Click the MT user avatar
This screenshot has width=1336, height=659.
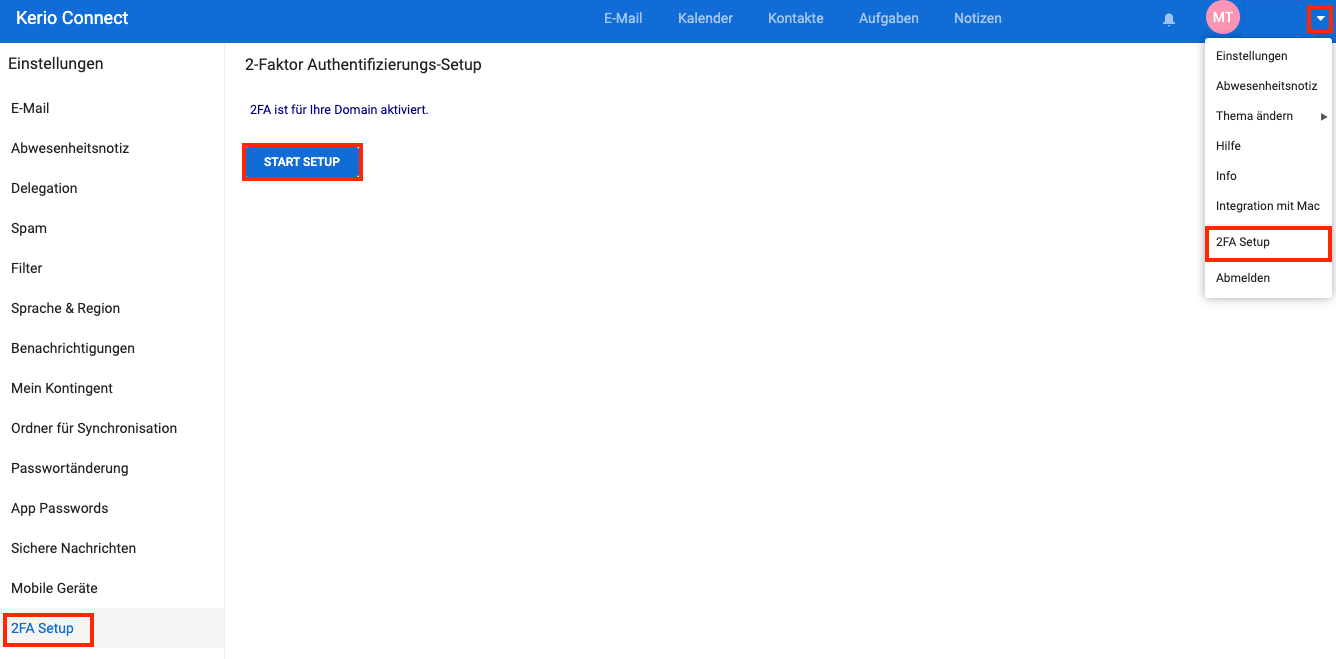click(x=1222, y=17)
